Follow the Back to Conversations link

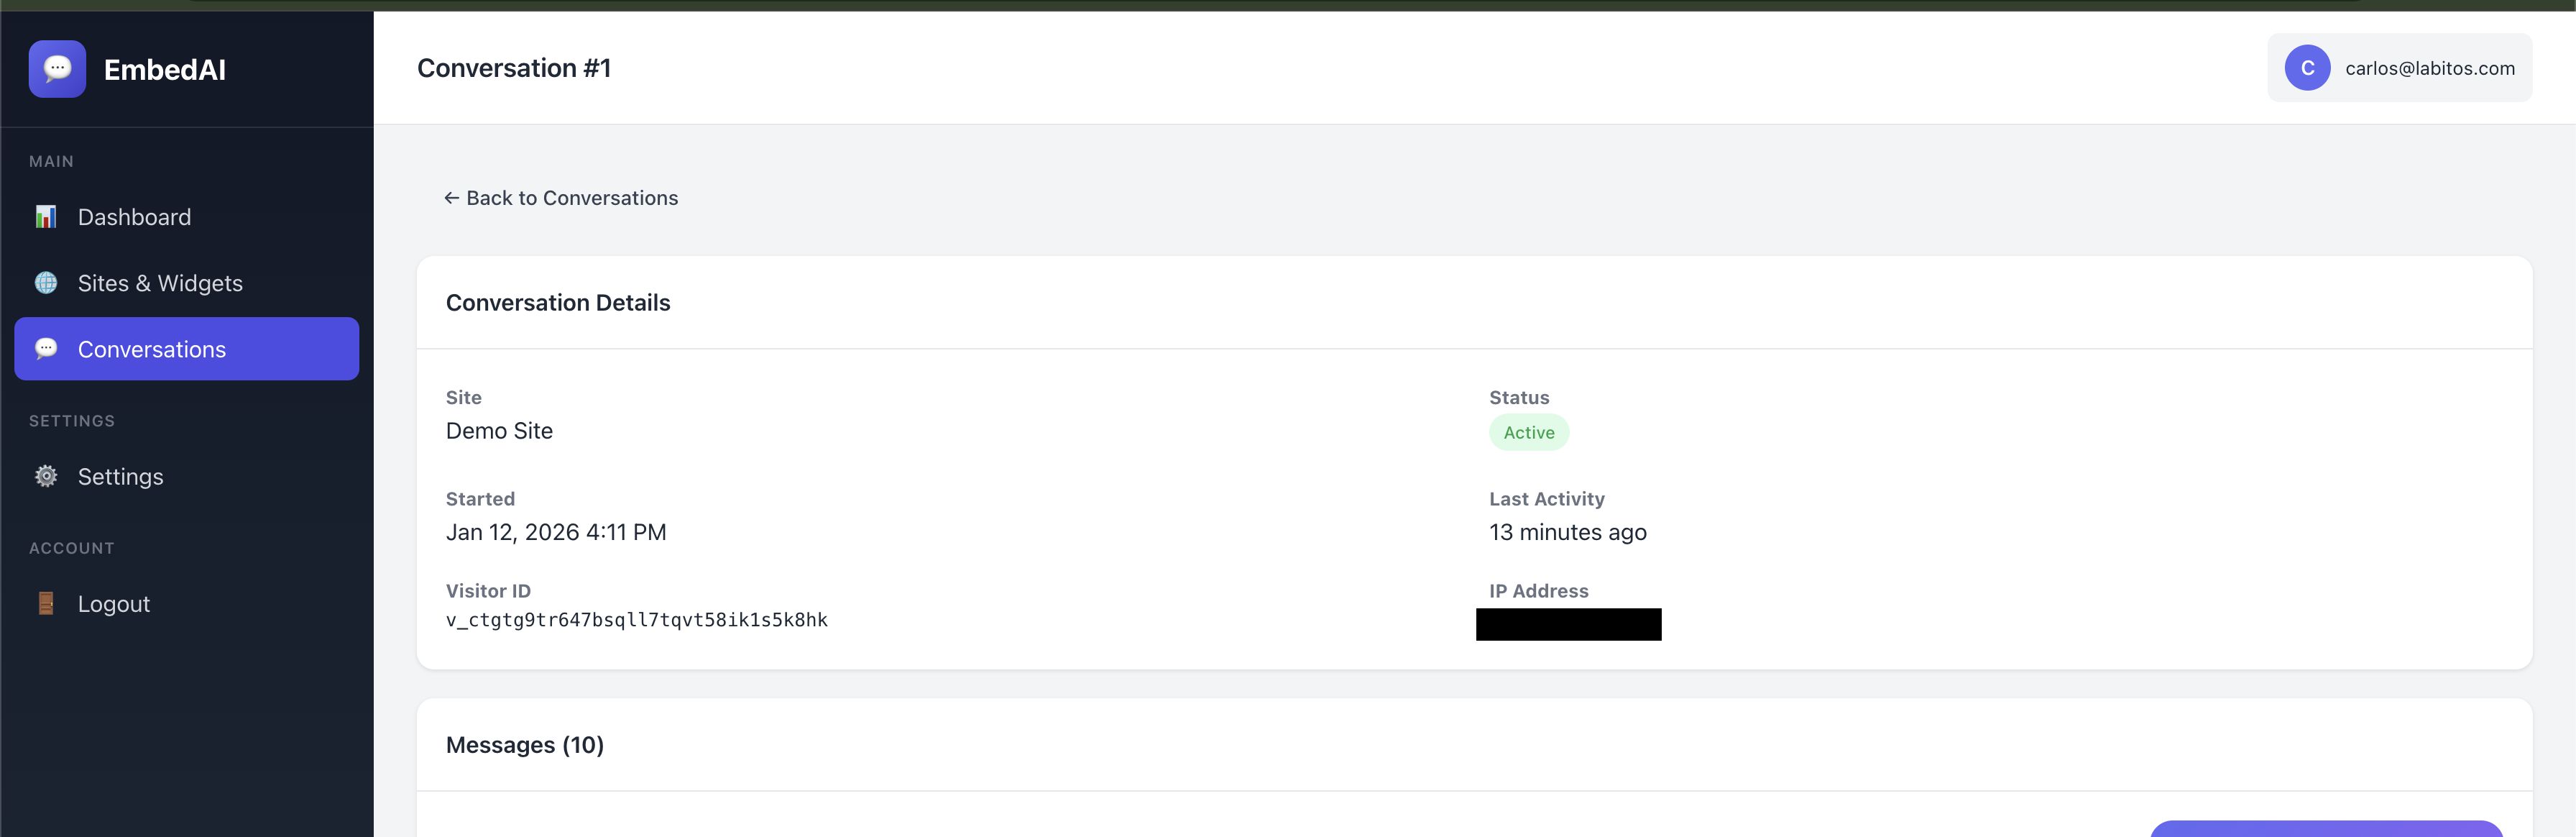pyautogui.click(x=572, y=198)
